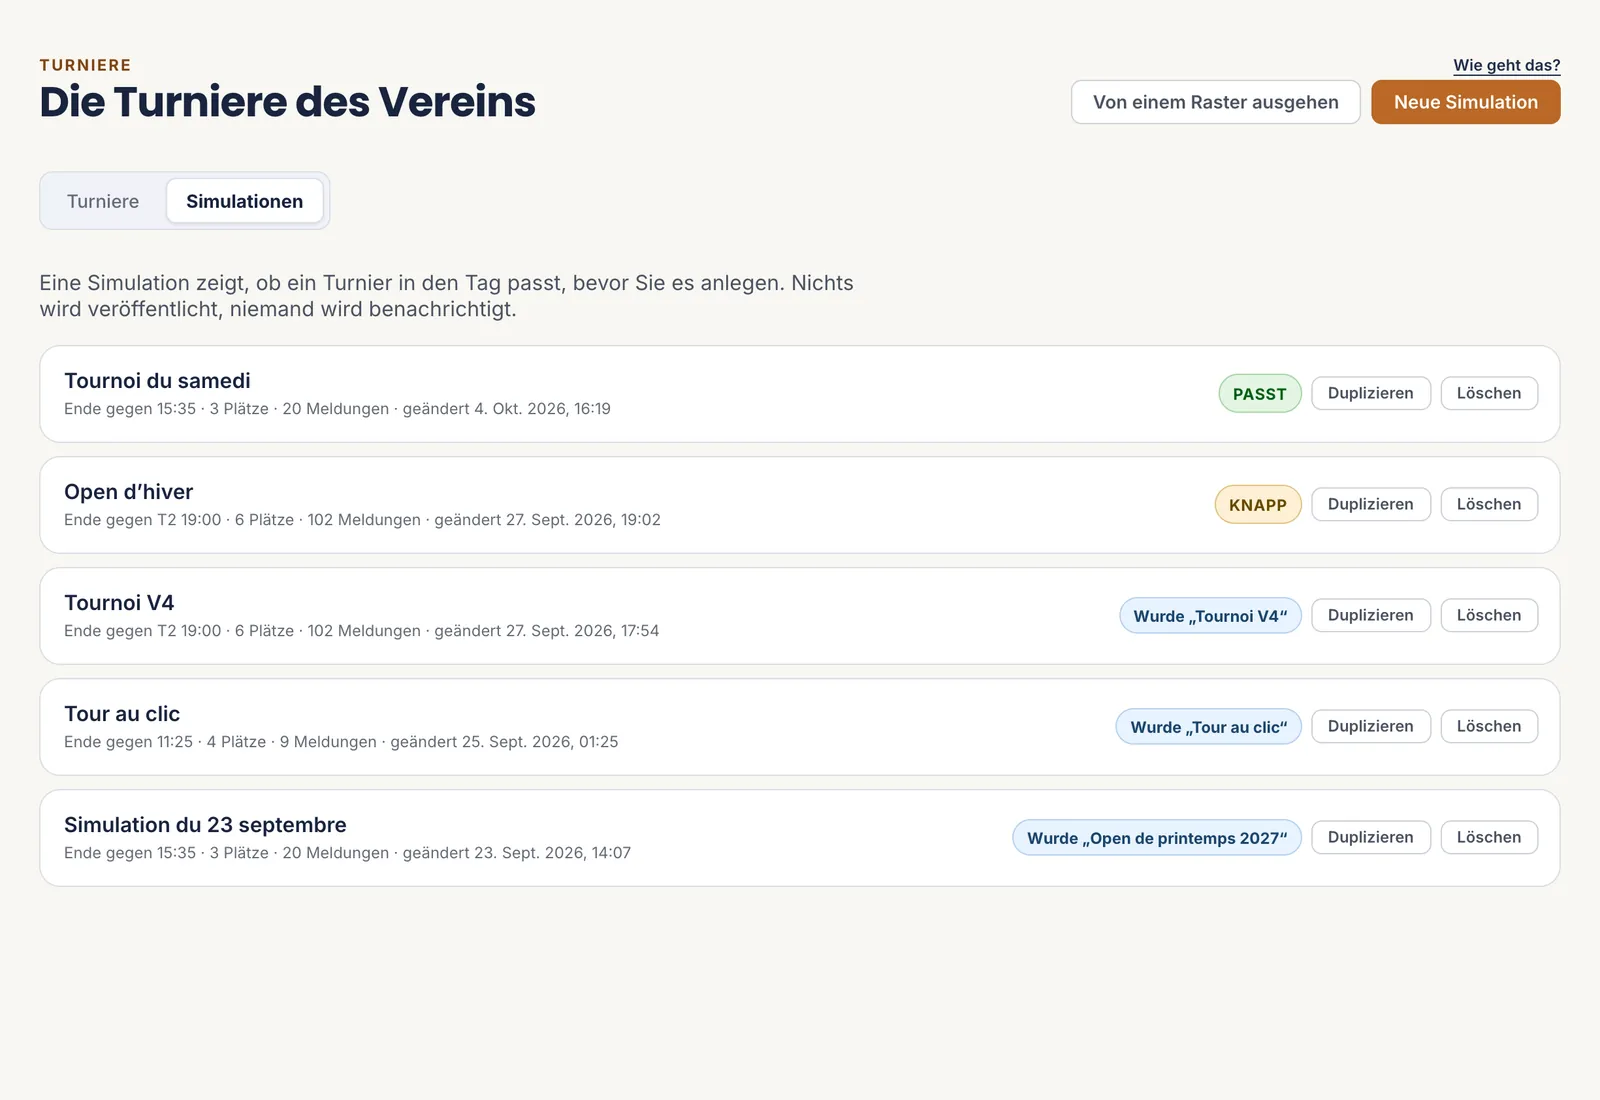This screenshot has height=1100, width=1600.
Task: Select the Simulationen tab
Action: [244, 201]
